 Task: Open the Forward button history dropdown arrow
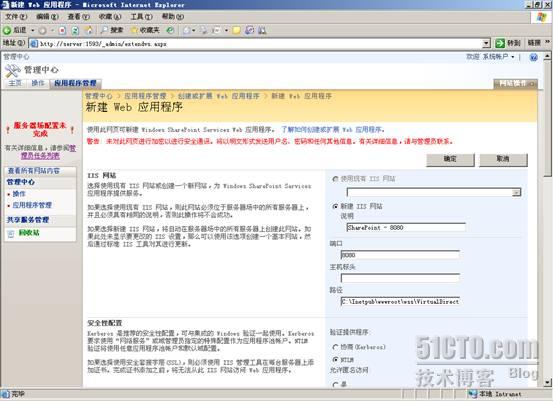[x=52, y=31]
